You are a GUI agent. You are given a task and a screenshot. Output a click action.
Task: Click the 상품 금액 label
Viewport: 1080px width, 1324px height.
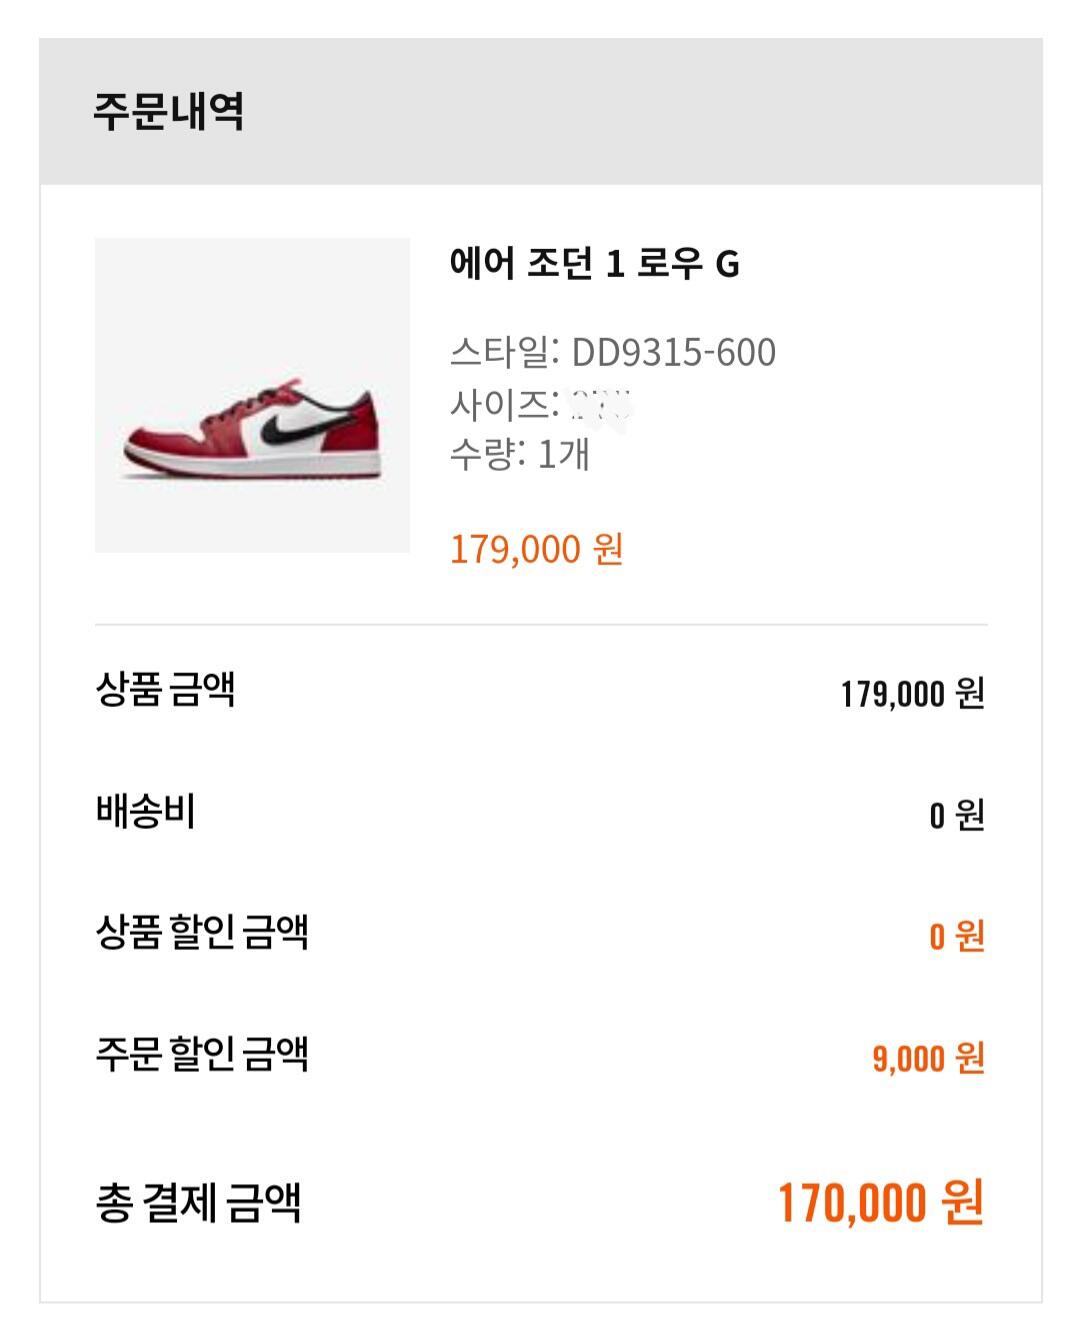(x=165, y=690)
